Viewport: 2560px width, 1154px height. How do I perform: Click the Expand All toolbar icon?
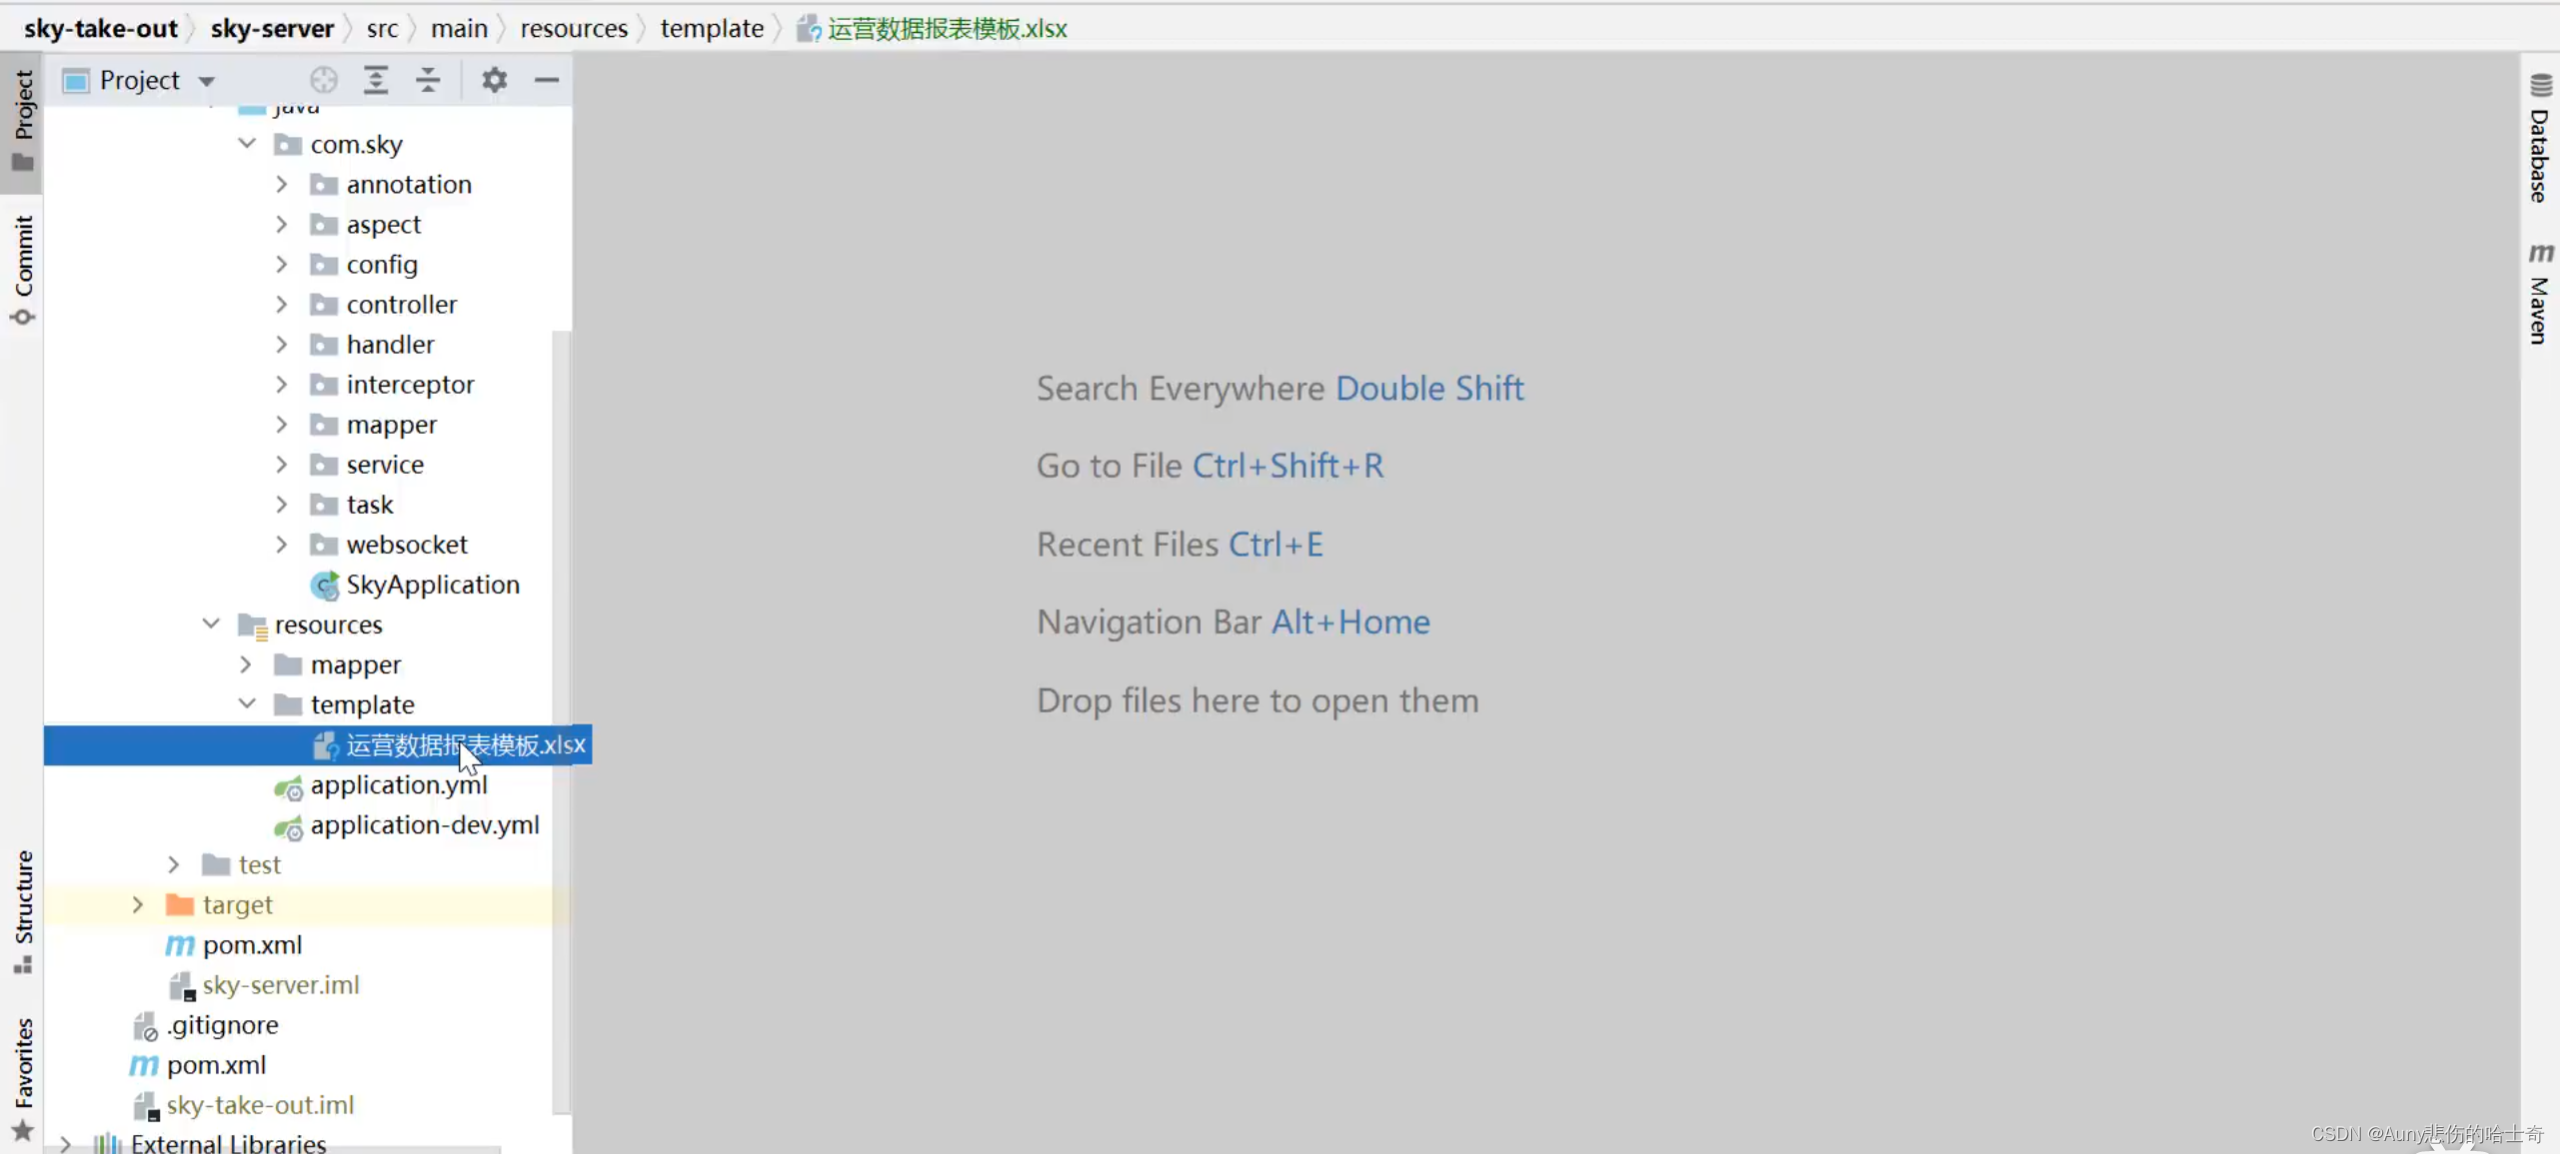[376, 80]
